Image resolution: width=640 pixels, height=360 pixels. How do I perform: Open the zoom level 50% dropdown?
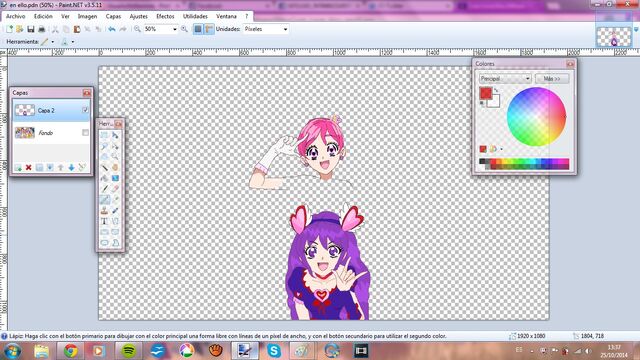175,29
